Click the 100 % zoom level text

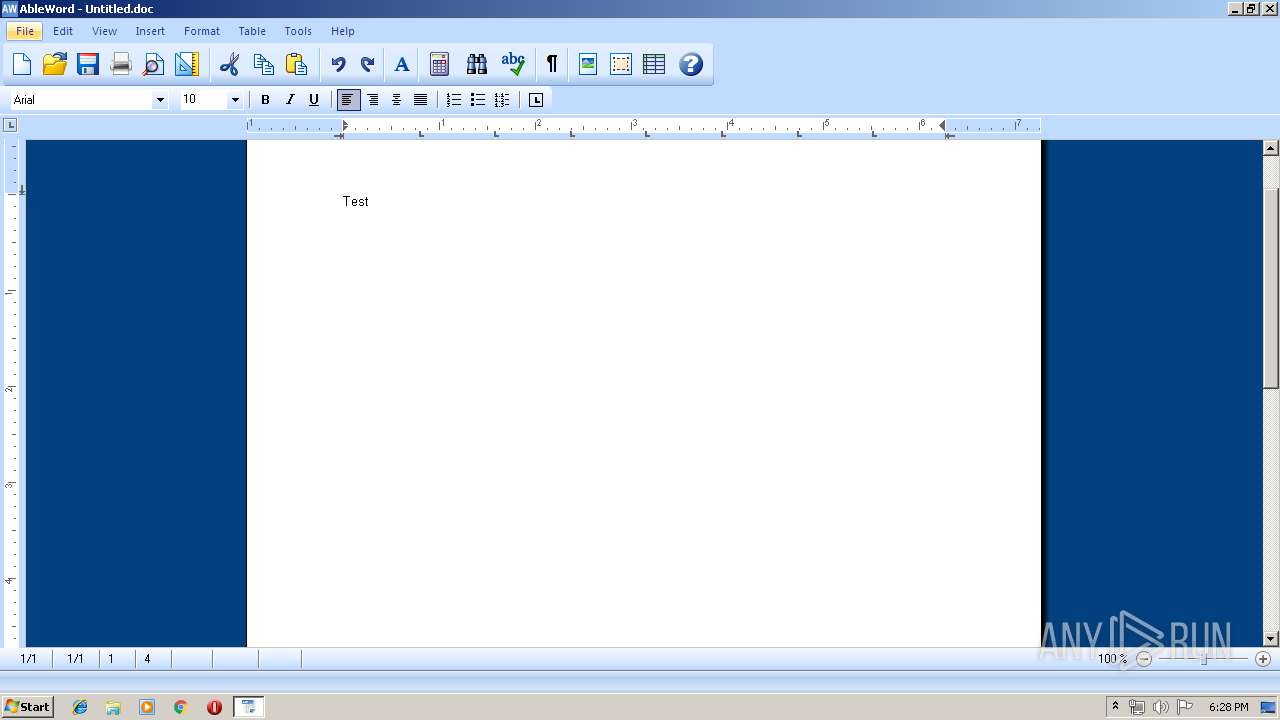1112,659
